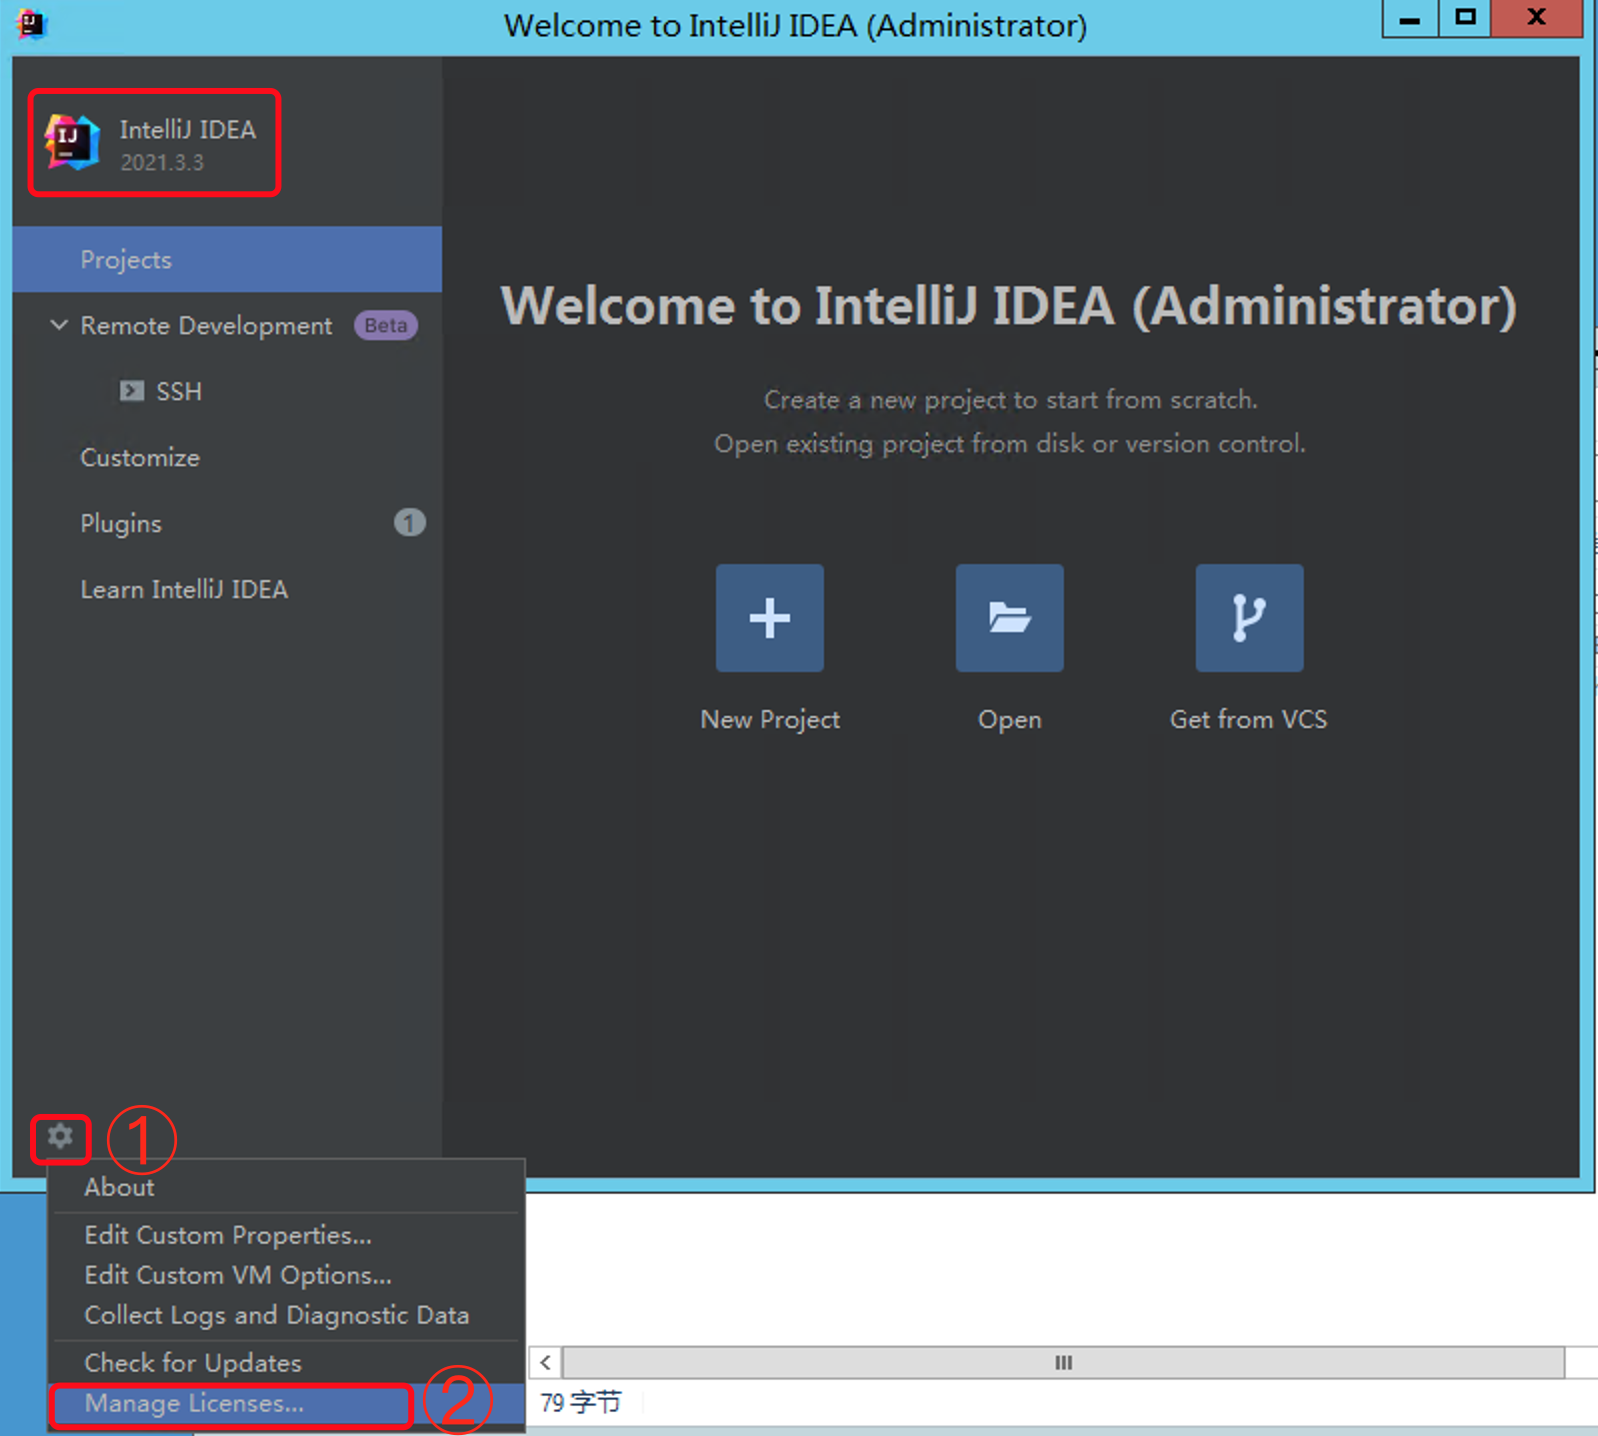Viewport: 1598px width, 1436px height.
Task: Close the IntelliJ welcome window
Action: tap(1537, 18)
